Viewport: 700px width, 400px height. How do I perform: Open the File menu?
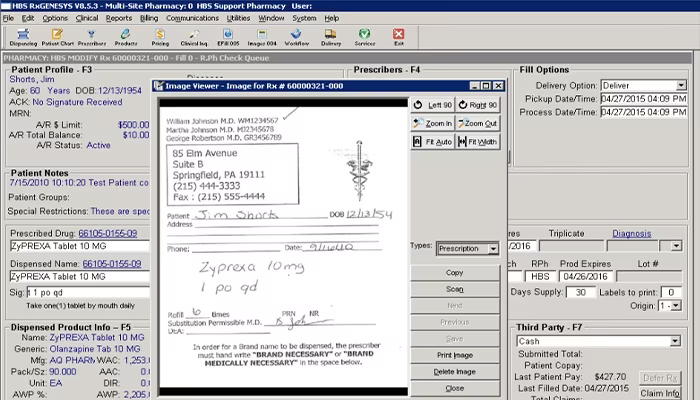point(8,18)
